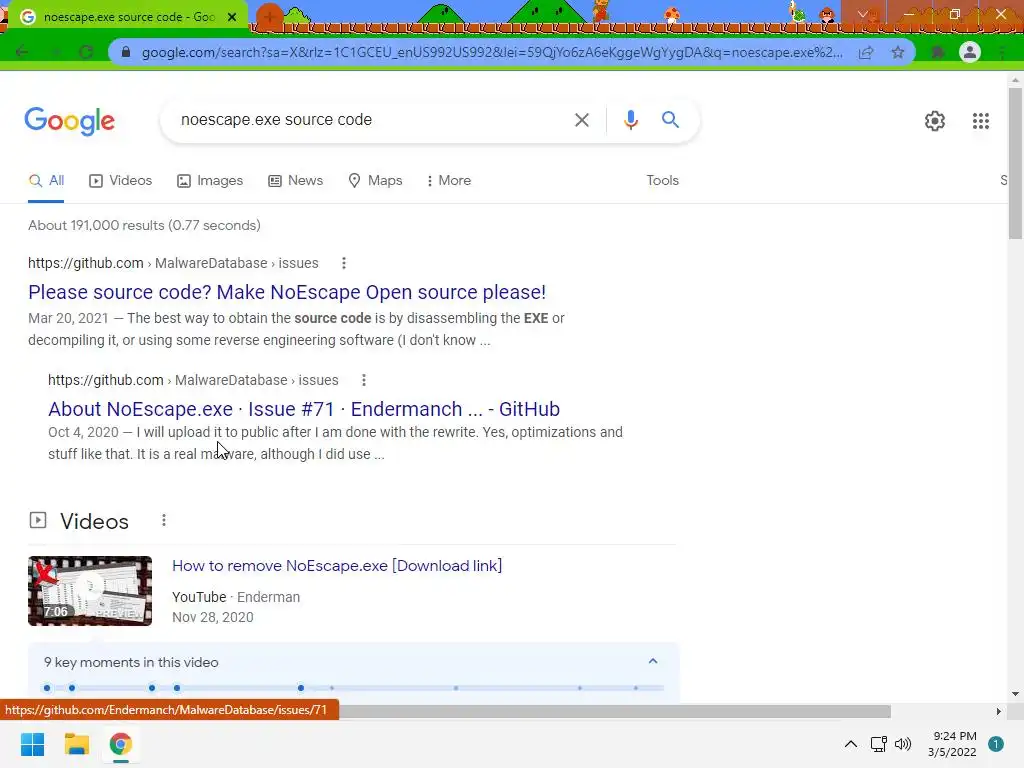Viewport: 1024px width, 768px height.
Task: Click the vertical page scrollbar thumb
Action: click(1015, 163)
